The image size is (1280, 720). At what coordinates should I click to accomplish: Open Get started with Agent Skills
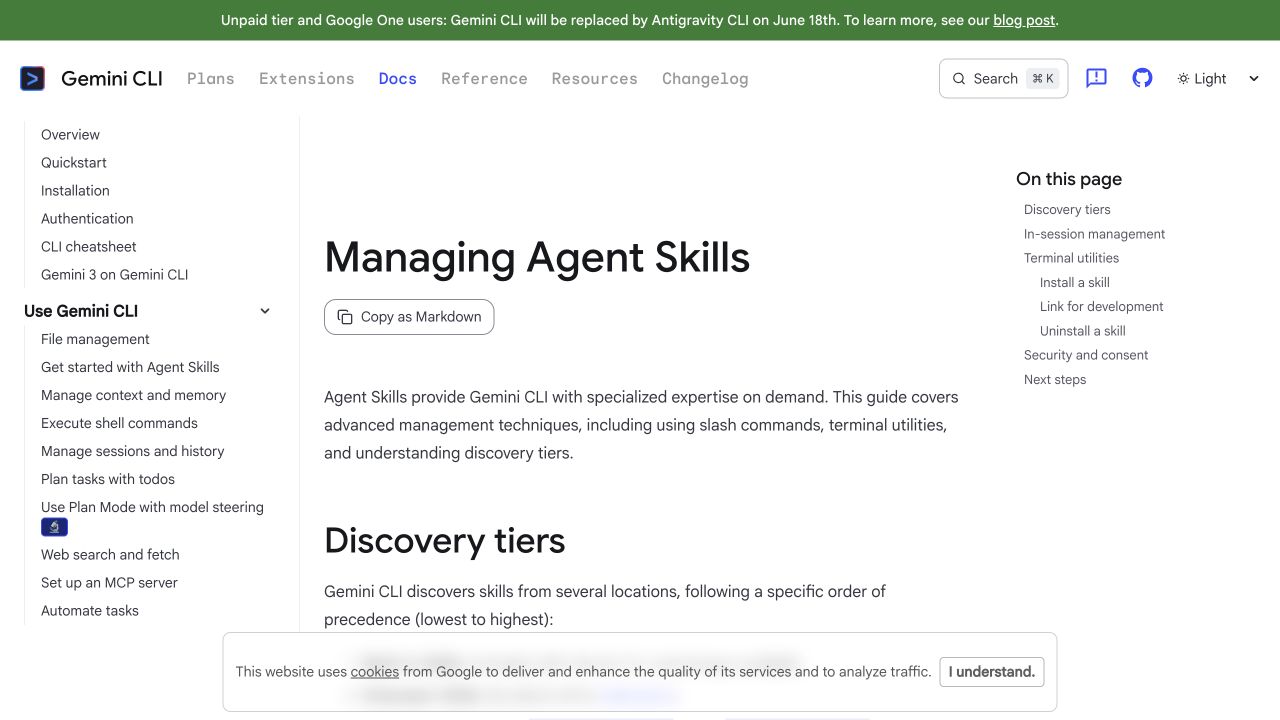[130, 368]
